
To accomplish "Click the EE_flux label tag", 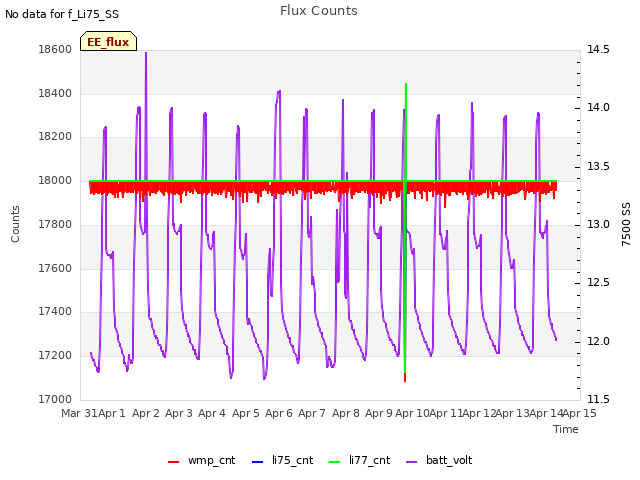I will click(x=108, y=41).
